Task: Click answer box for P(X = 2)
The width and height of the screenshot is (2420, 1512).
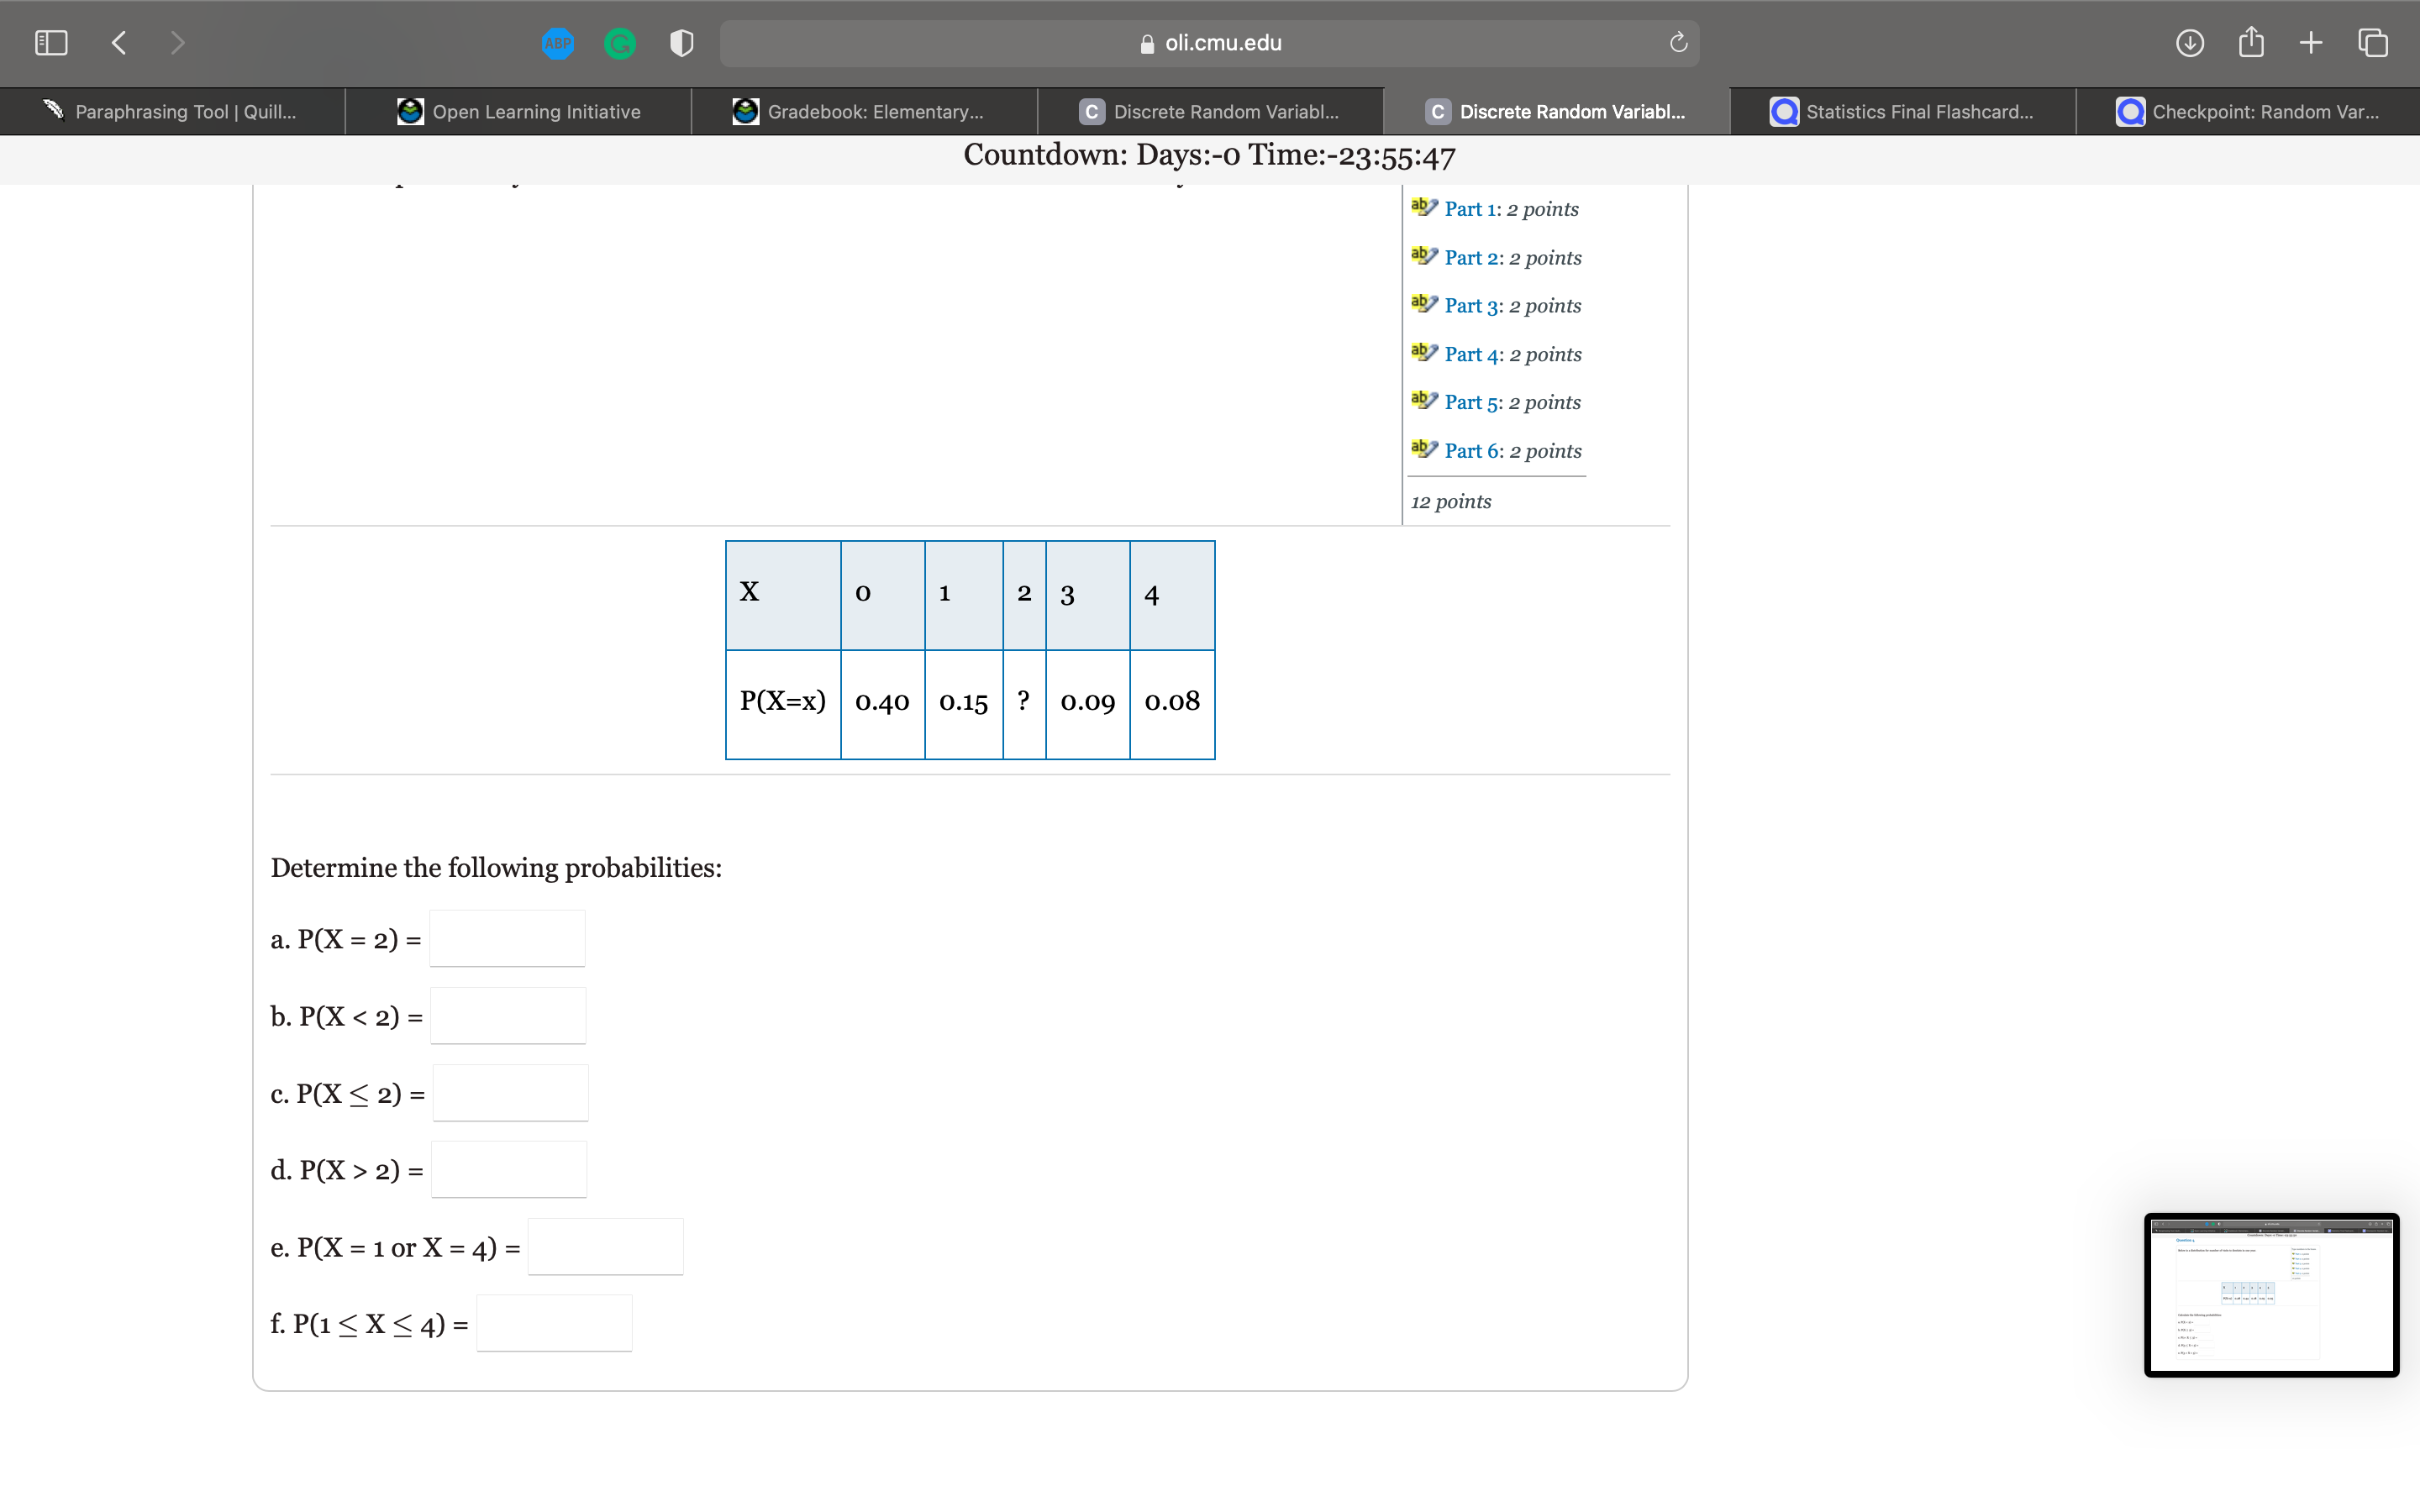Action: (507, 939)
